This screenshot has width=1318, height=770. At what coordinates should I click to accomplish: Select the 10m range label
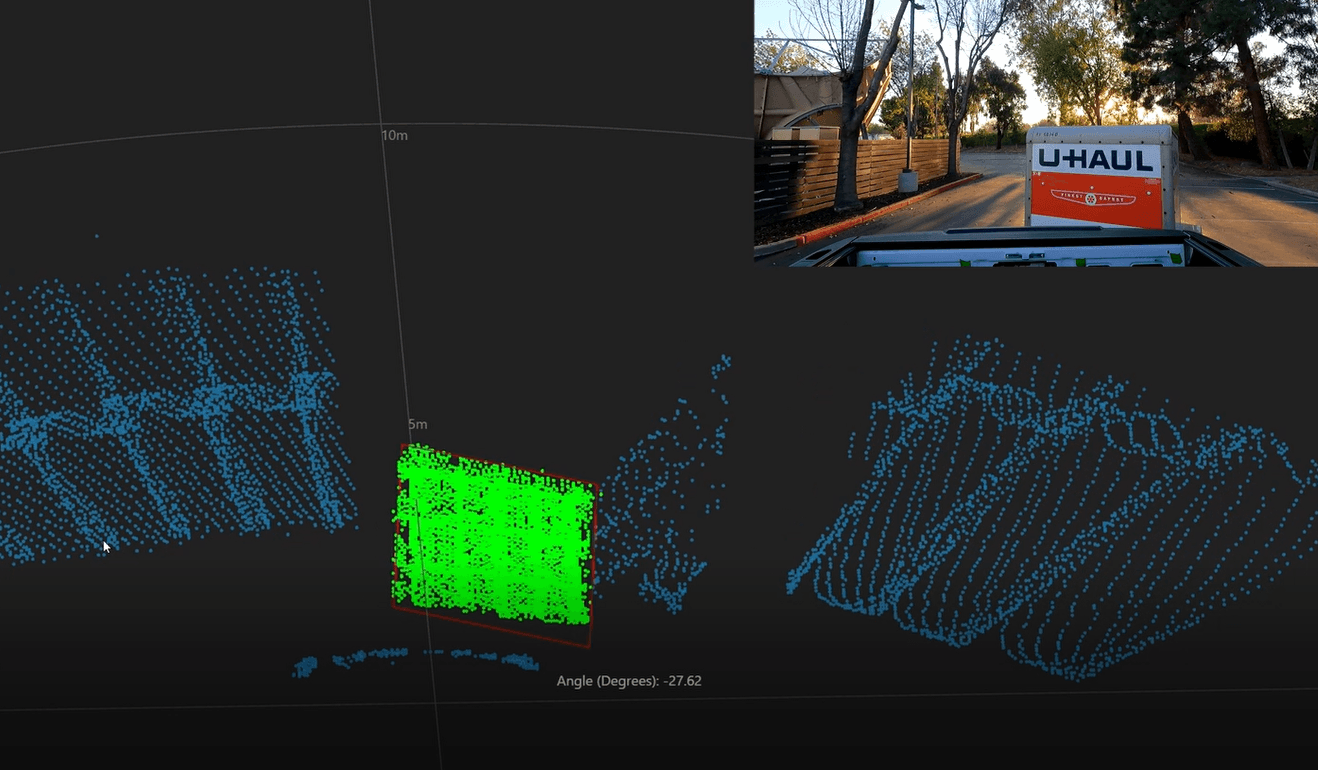(395, 135)
